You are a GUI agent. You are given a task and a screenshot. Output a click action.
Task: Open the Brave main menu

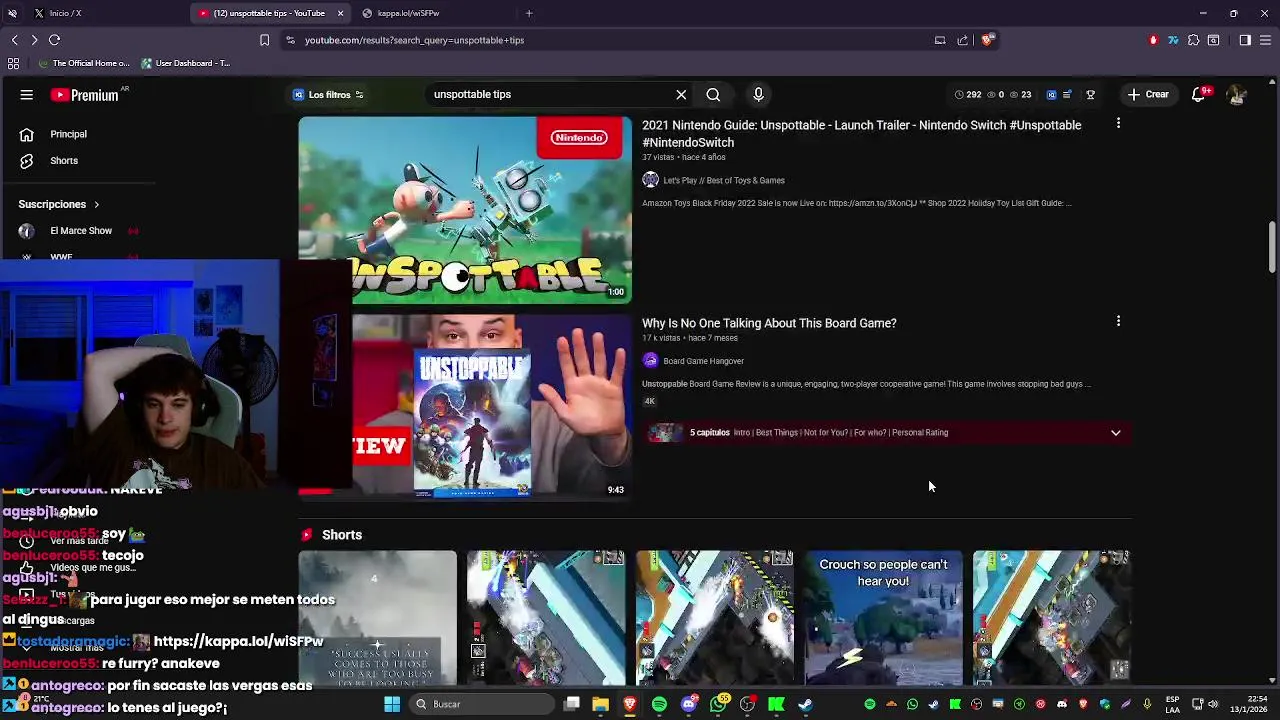(1266, 40)
